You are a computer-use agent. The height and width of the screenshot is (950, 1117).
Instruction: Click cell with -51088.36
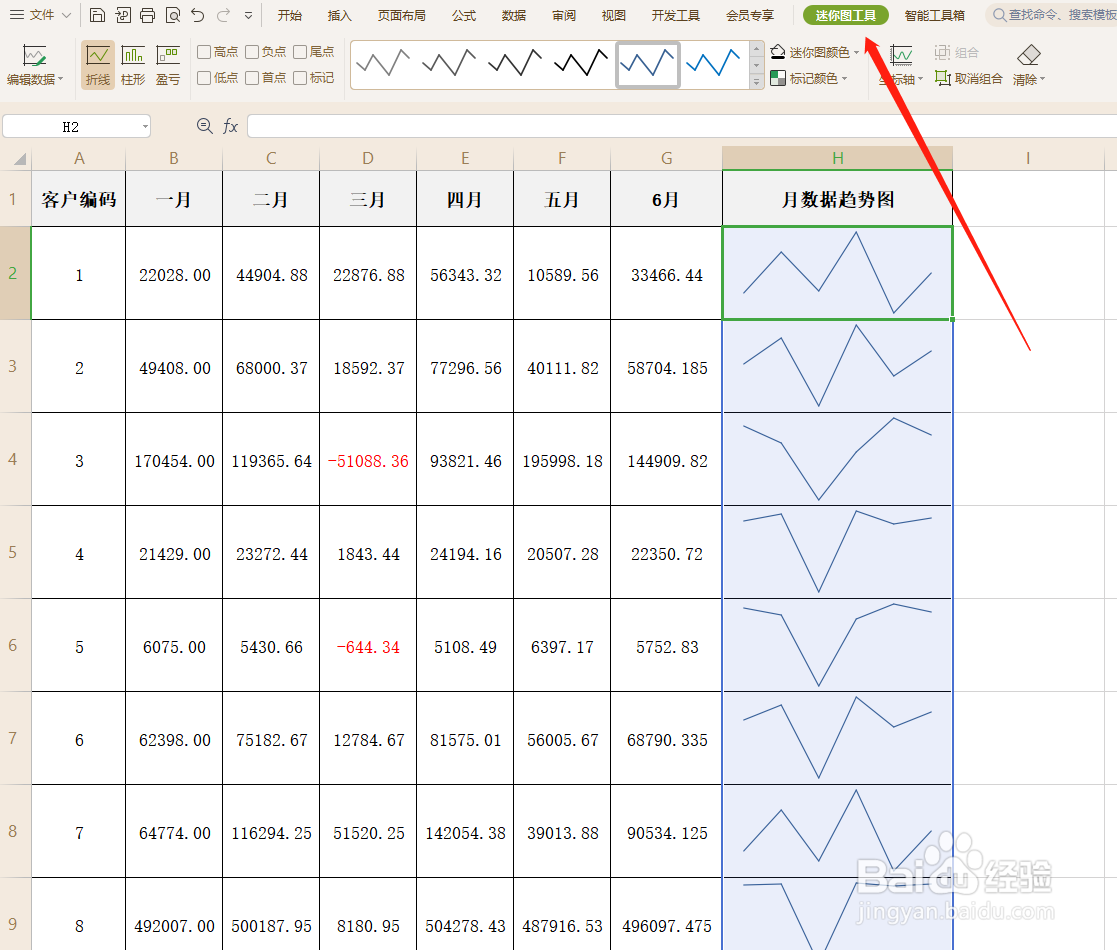(x=368, y=461)
